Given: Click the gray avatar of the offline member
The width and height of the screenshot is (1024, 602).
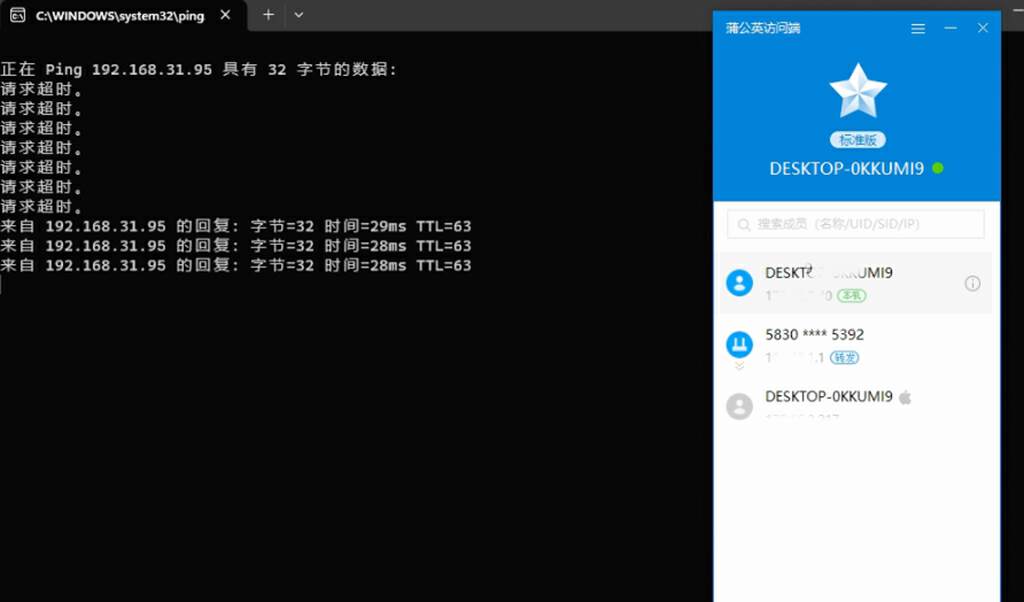Looking at the screenshot, I should (739, 406).
